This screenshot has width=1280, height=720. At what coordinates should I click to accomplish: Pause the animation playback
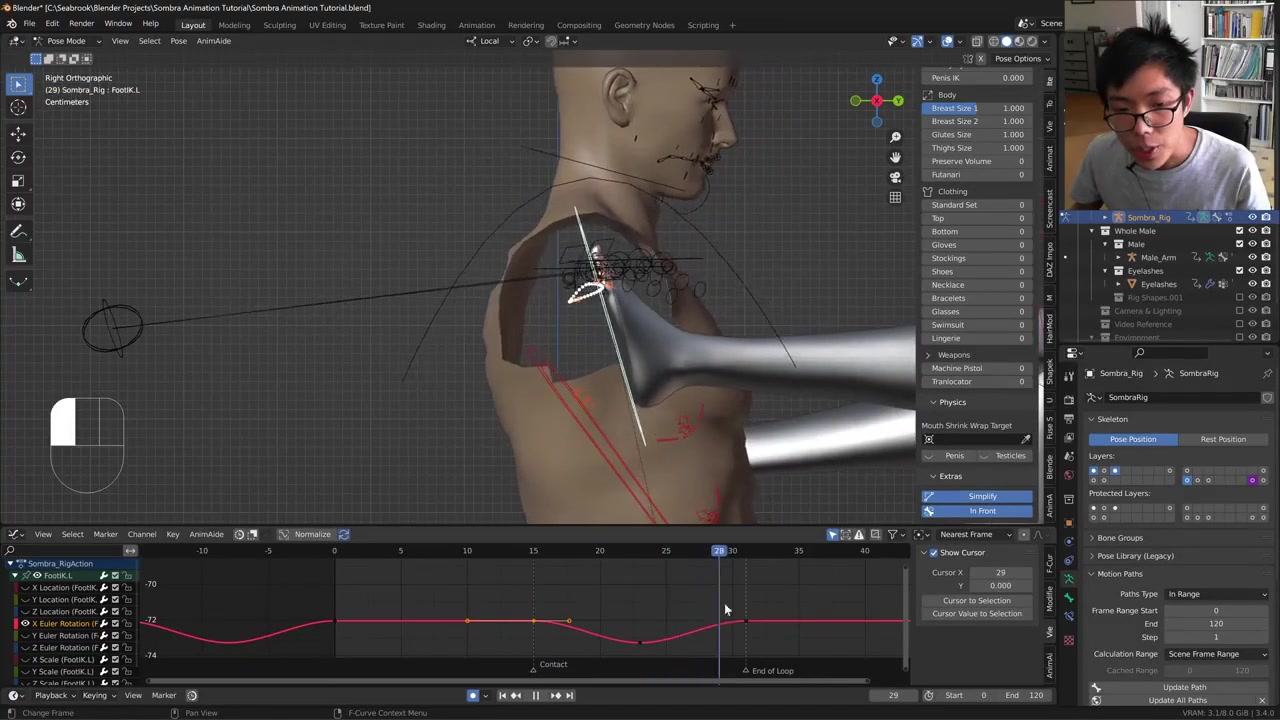click(535, 695)
